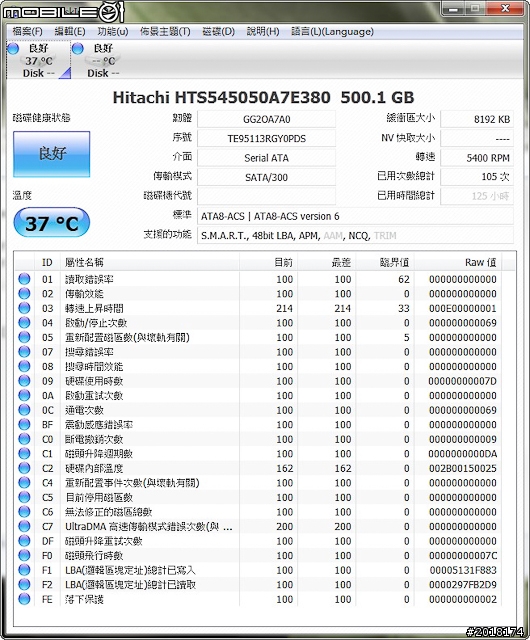This screenshot has width=530, height=640.
Task: Click the 目前 column header
Action: (268, 262)
